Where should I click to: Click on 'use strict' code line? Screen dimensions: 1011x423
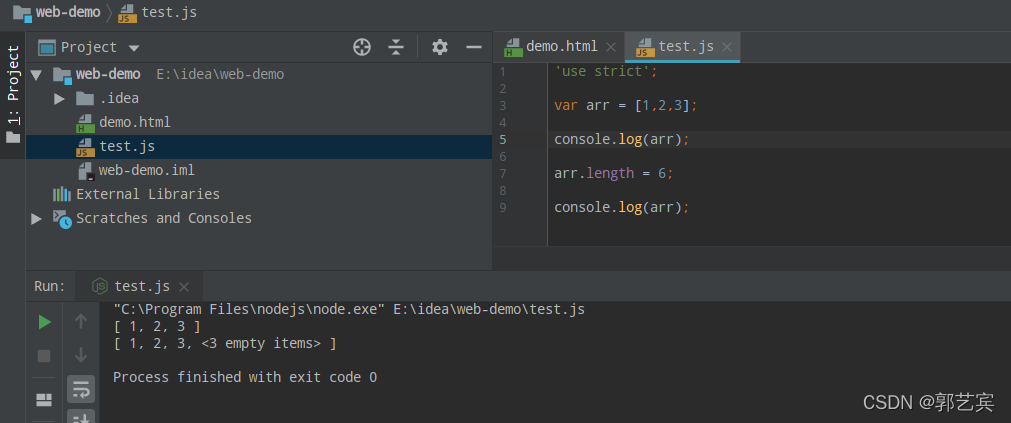(605, 72)
